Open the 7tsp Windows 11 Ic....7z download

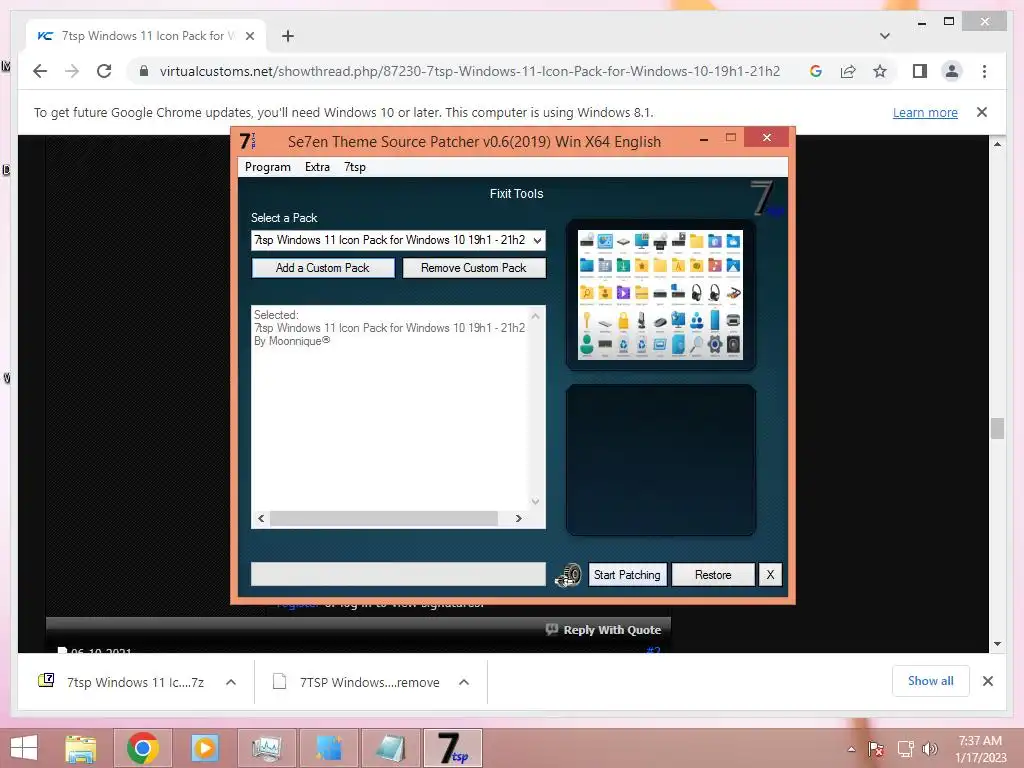(x=121, y=682)
